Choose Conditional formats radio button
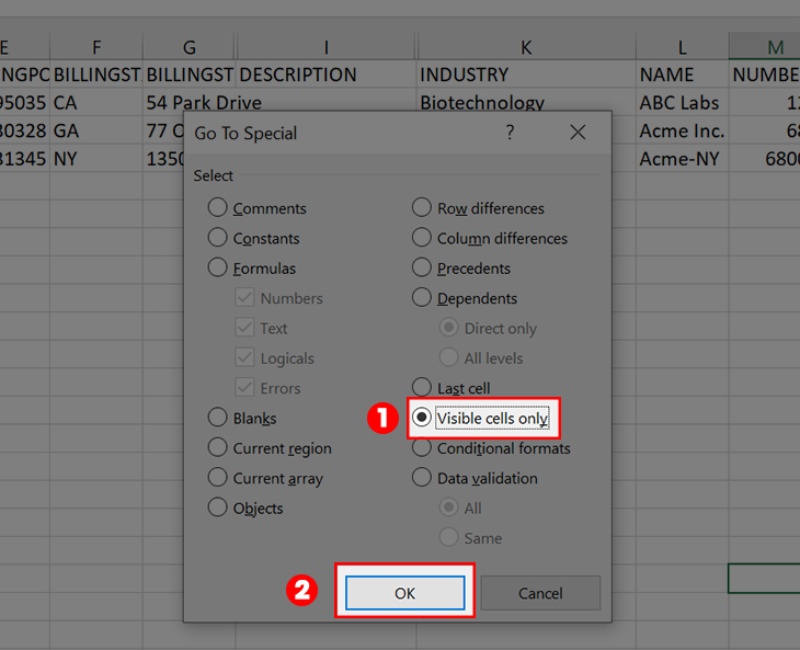 point(422,448)
